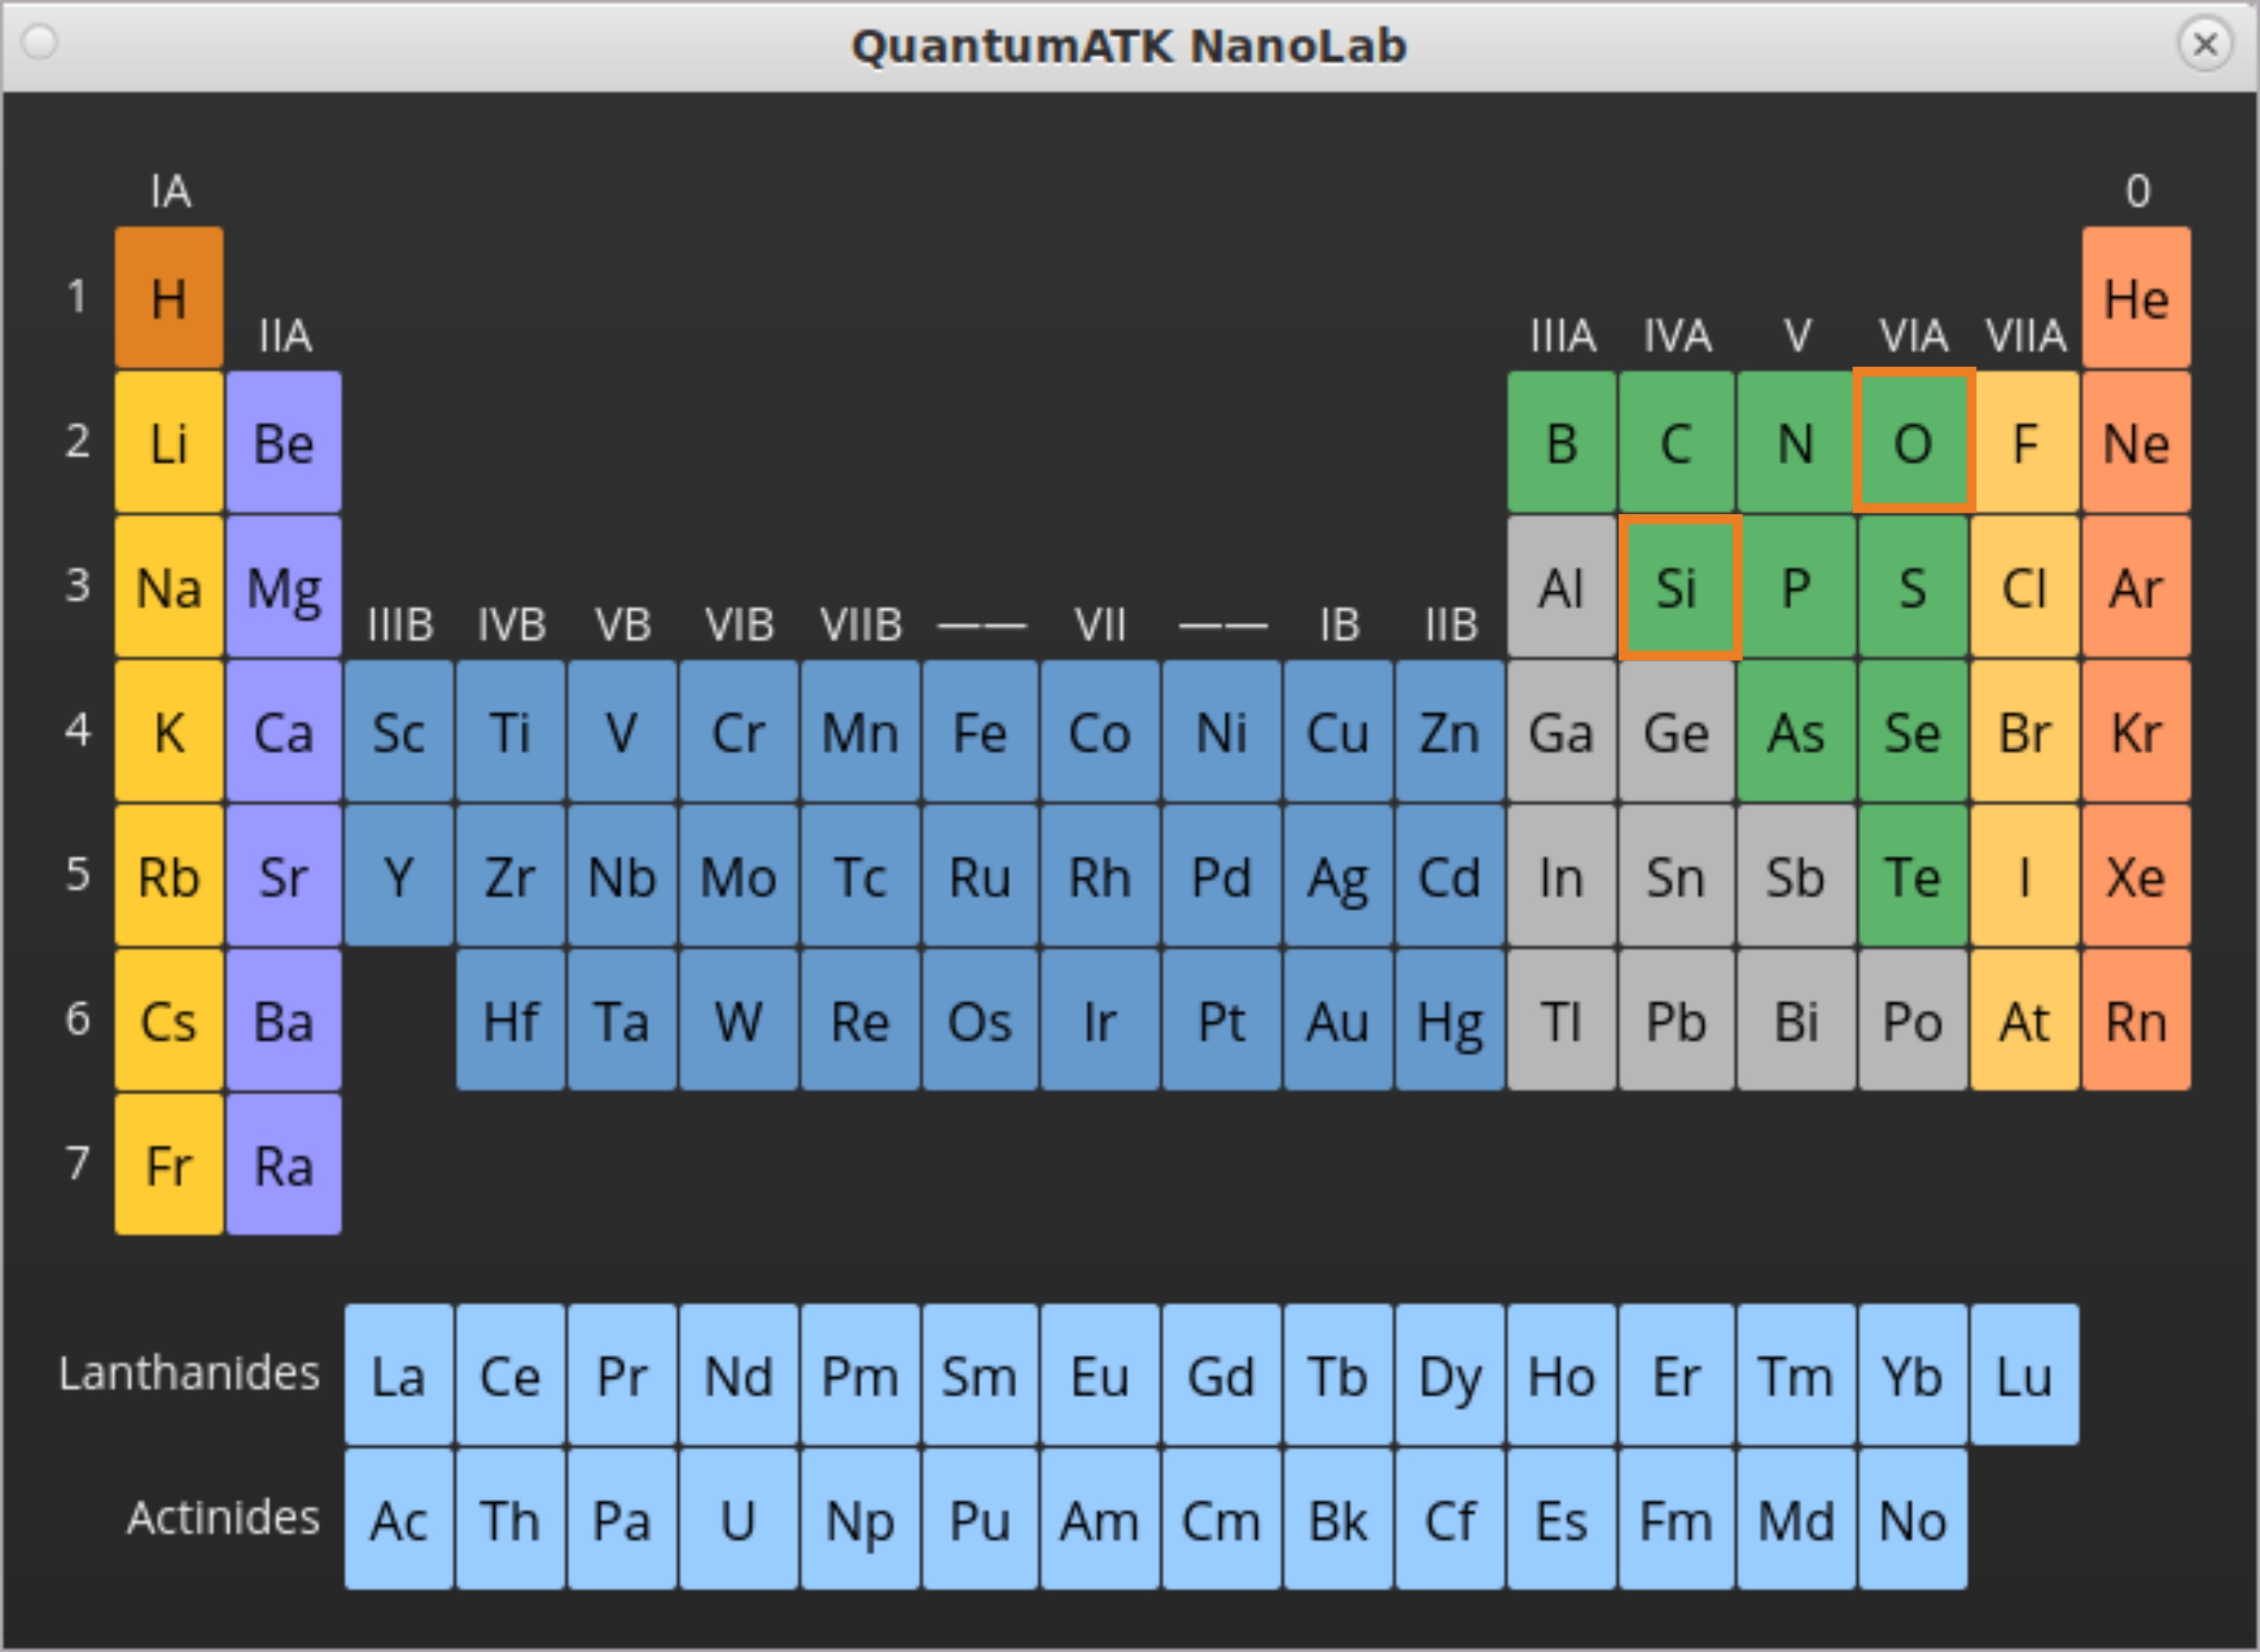Image resolution: width=2260 pixels, height=1652 pixels.
Task: Select Lutetium (Lu) element
Action: [2025, 1374]
